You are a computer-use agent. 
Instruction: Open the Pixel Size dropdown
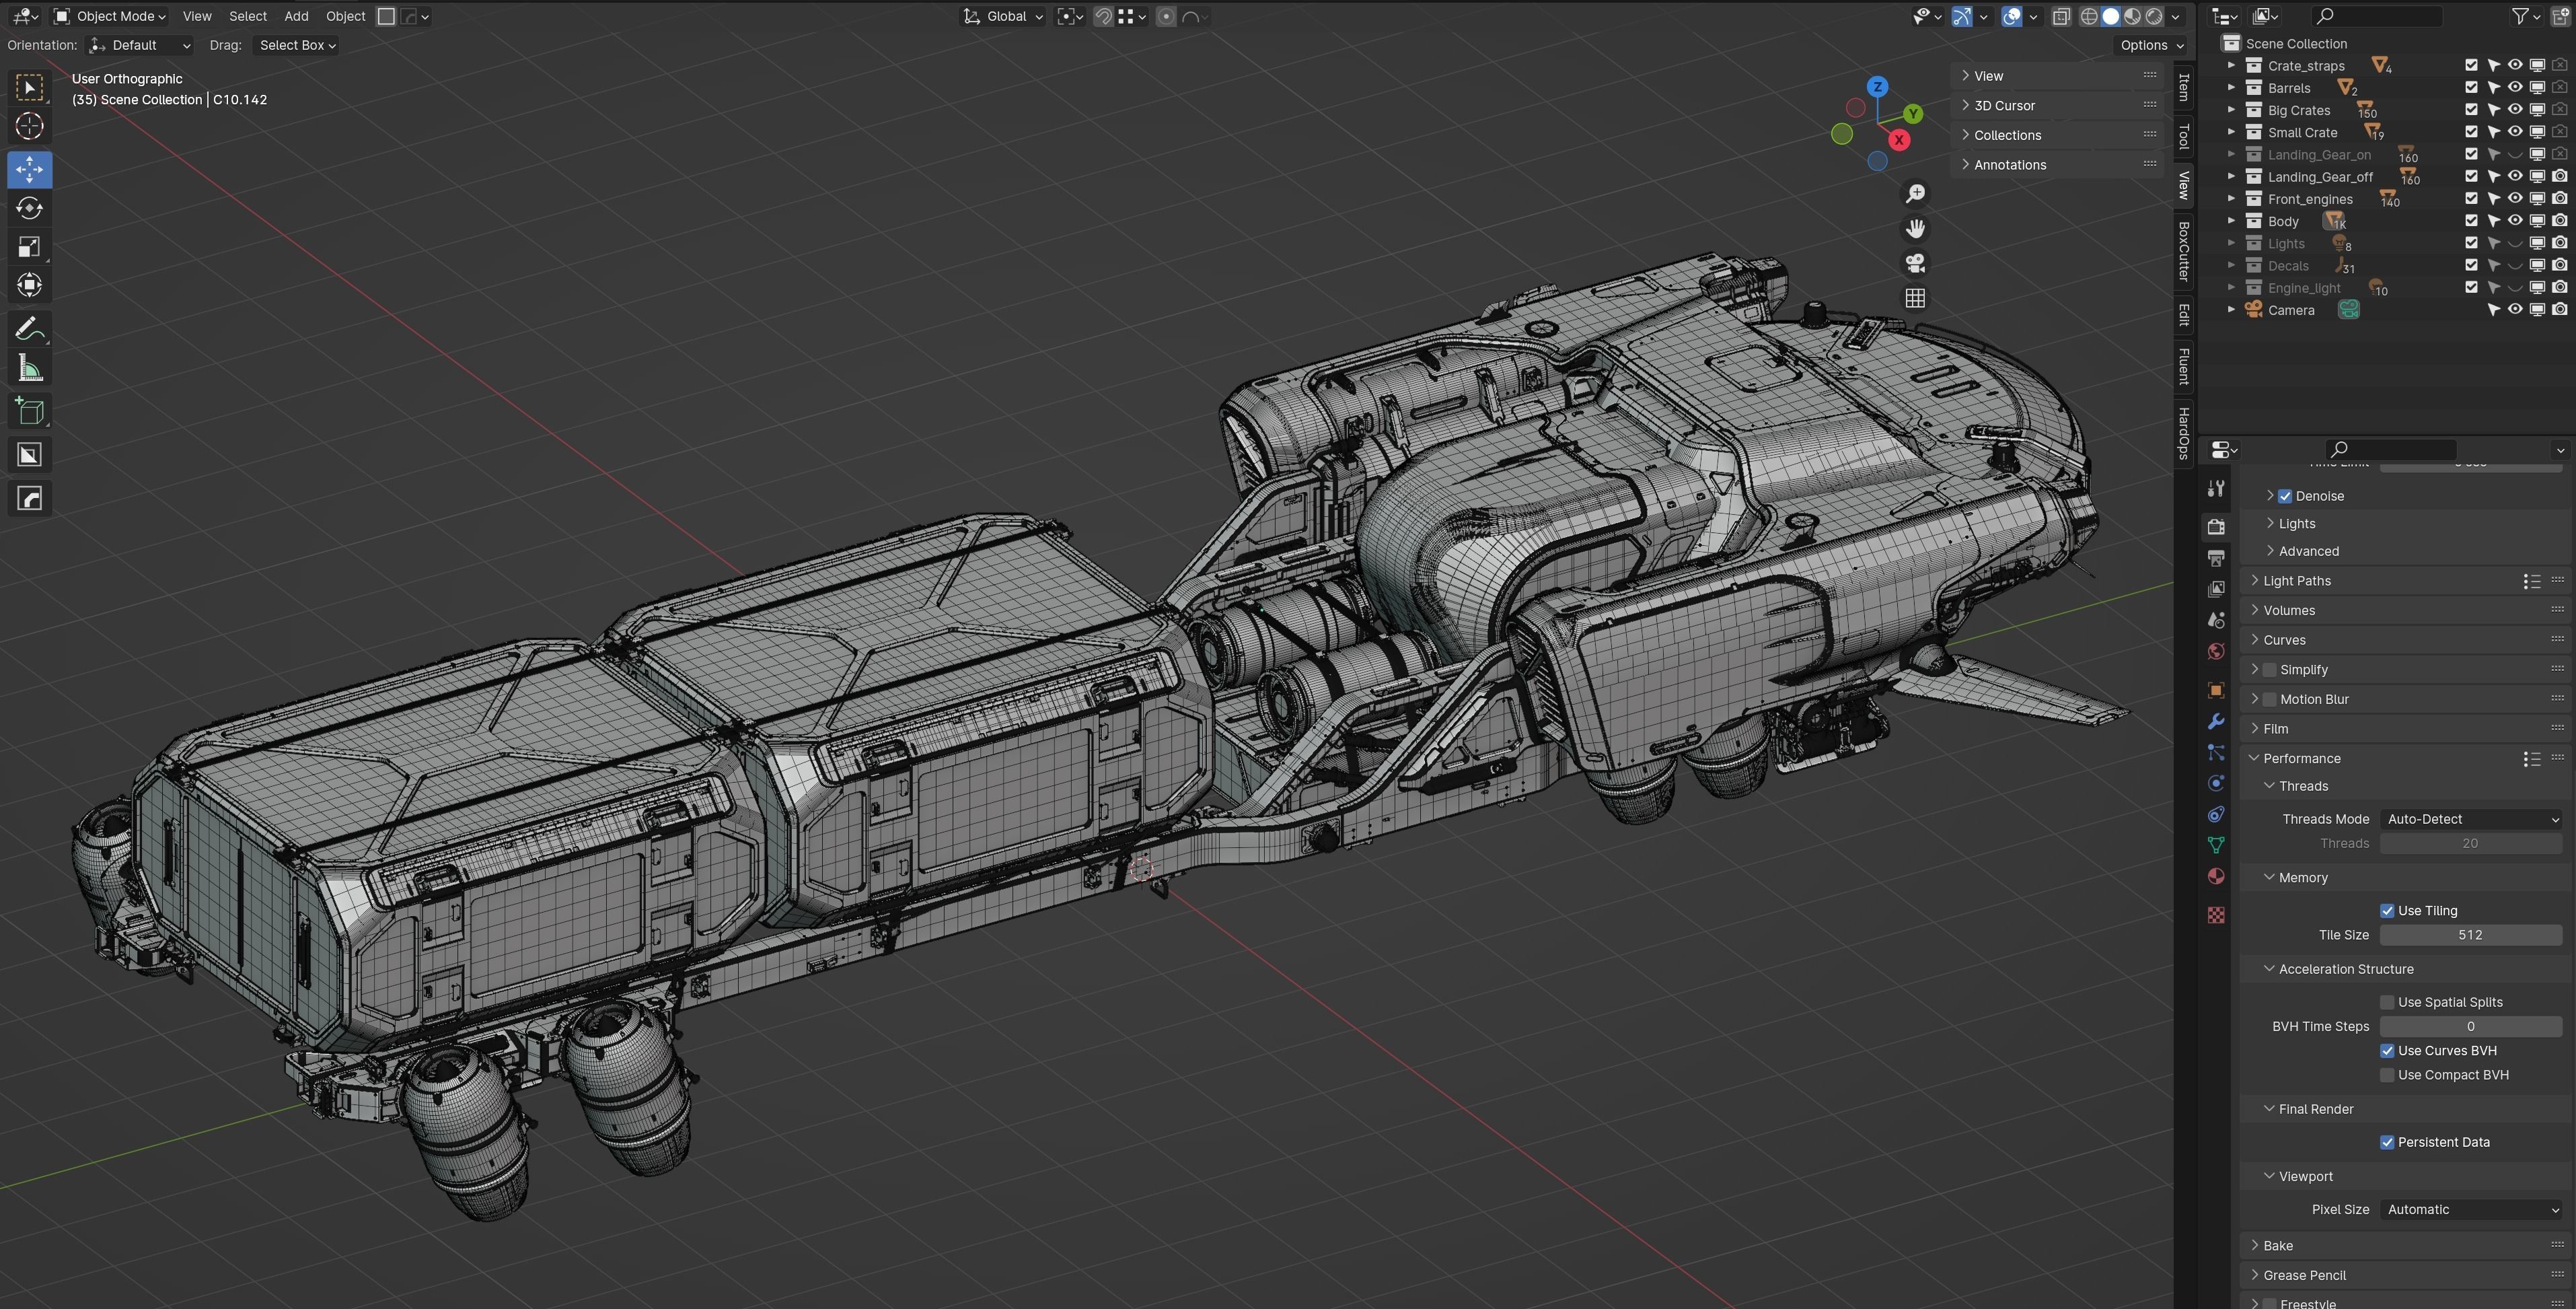click(x=2470, y=1210)
